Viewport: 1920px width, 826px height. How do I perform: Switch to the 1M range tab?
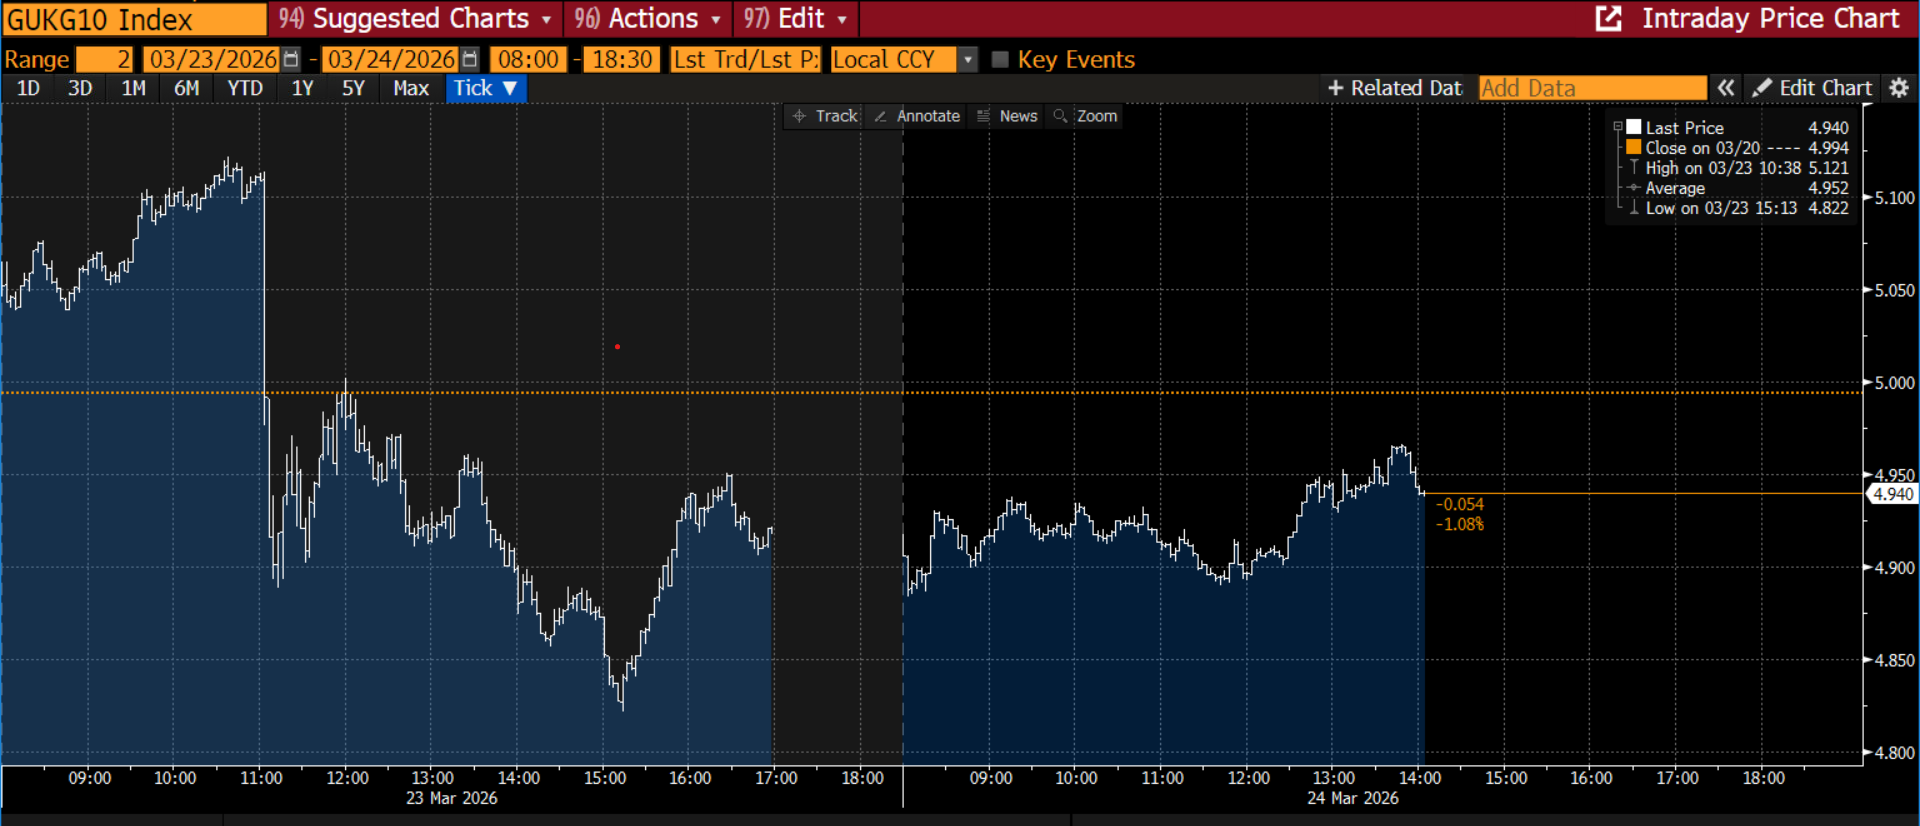click(x=133, y=88)
